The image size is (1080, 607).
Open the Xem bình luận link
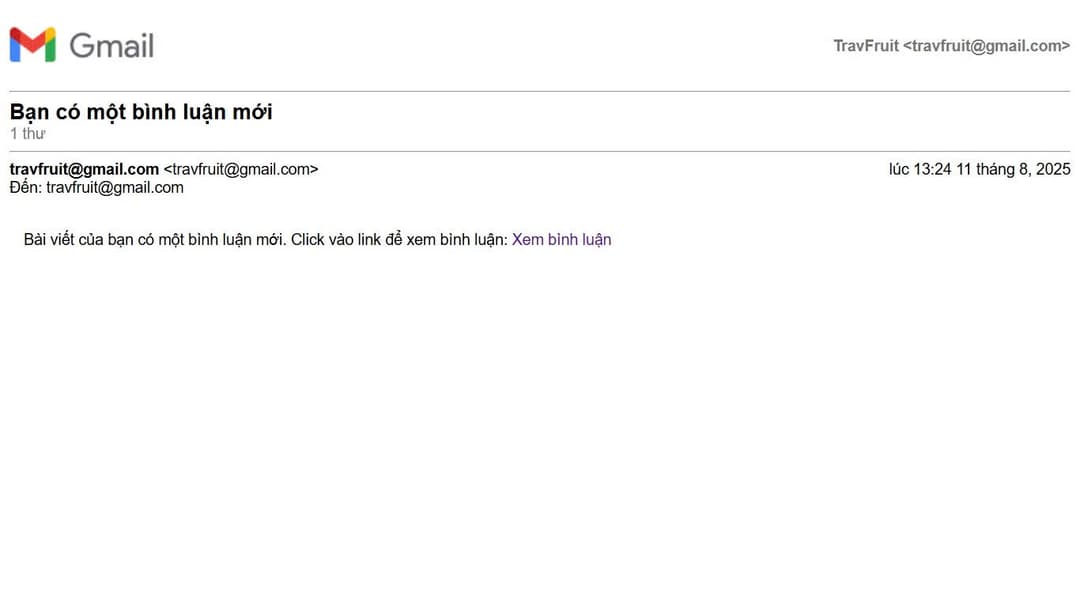click(x=561, y=239)
